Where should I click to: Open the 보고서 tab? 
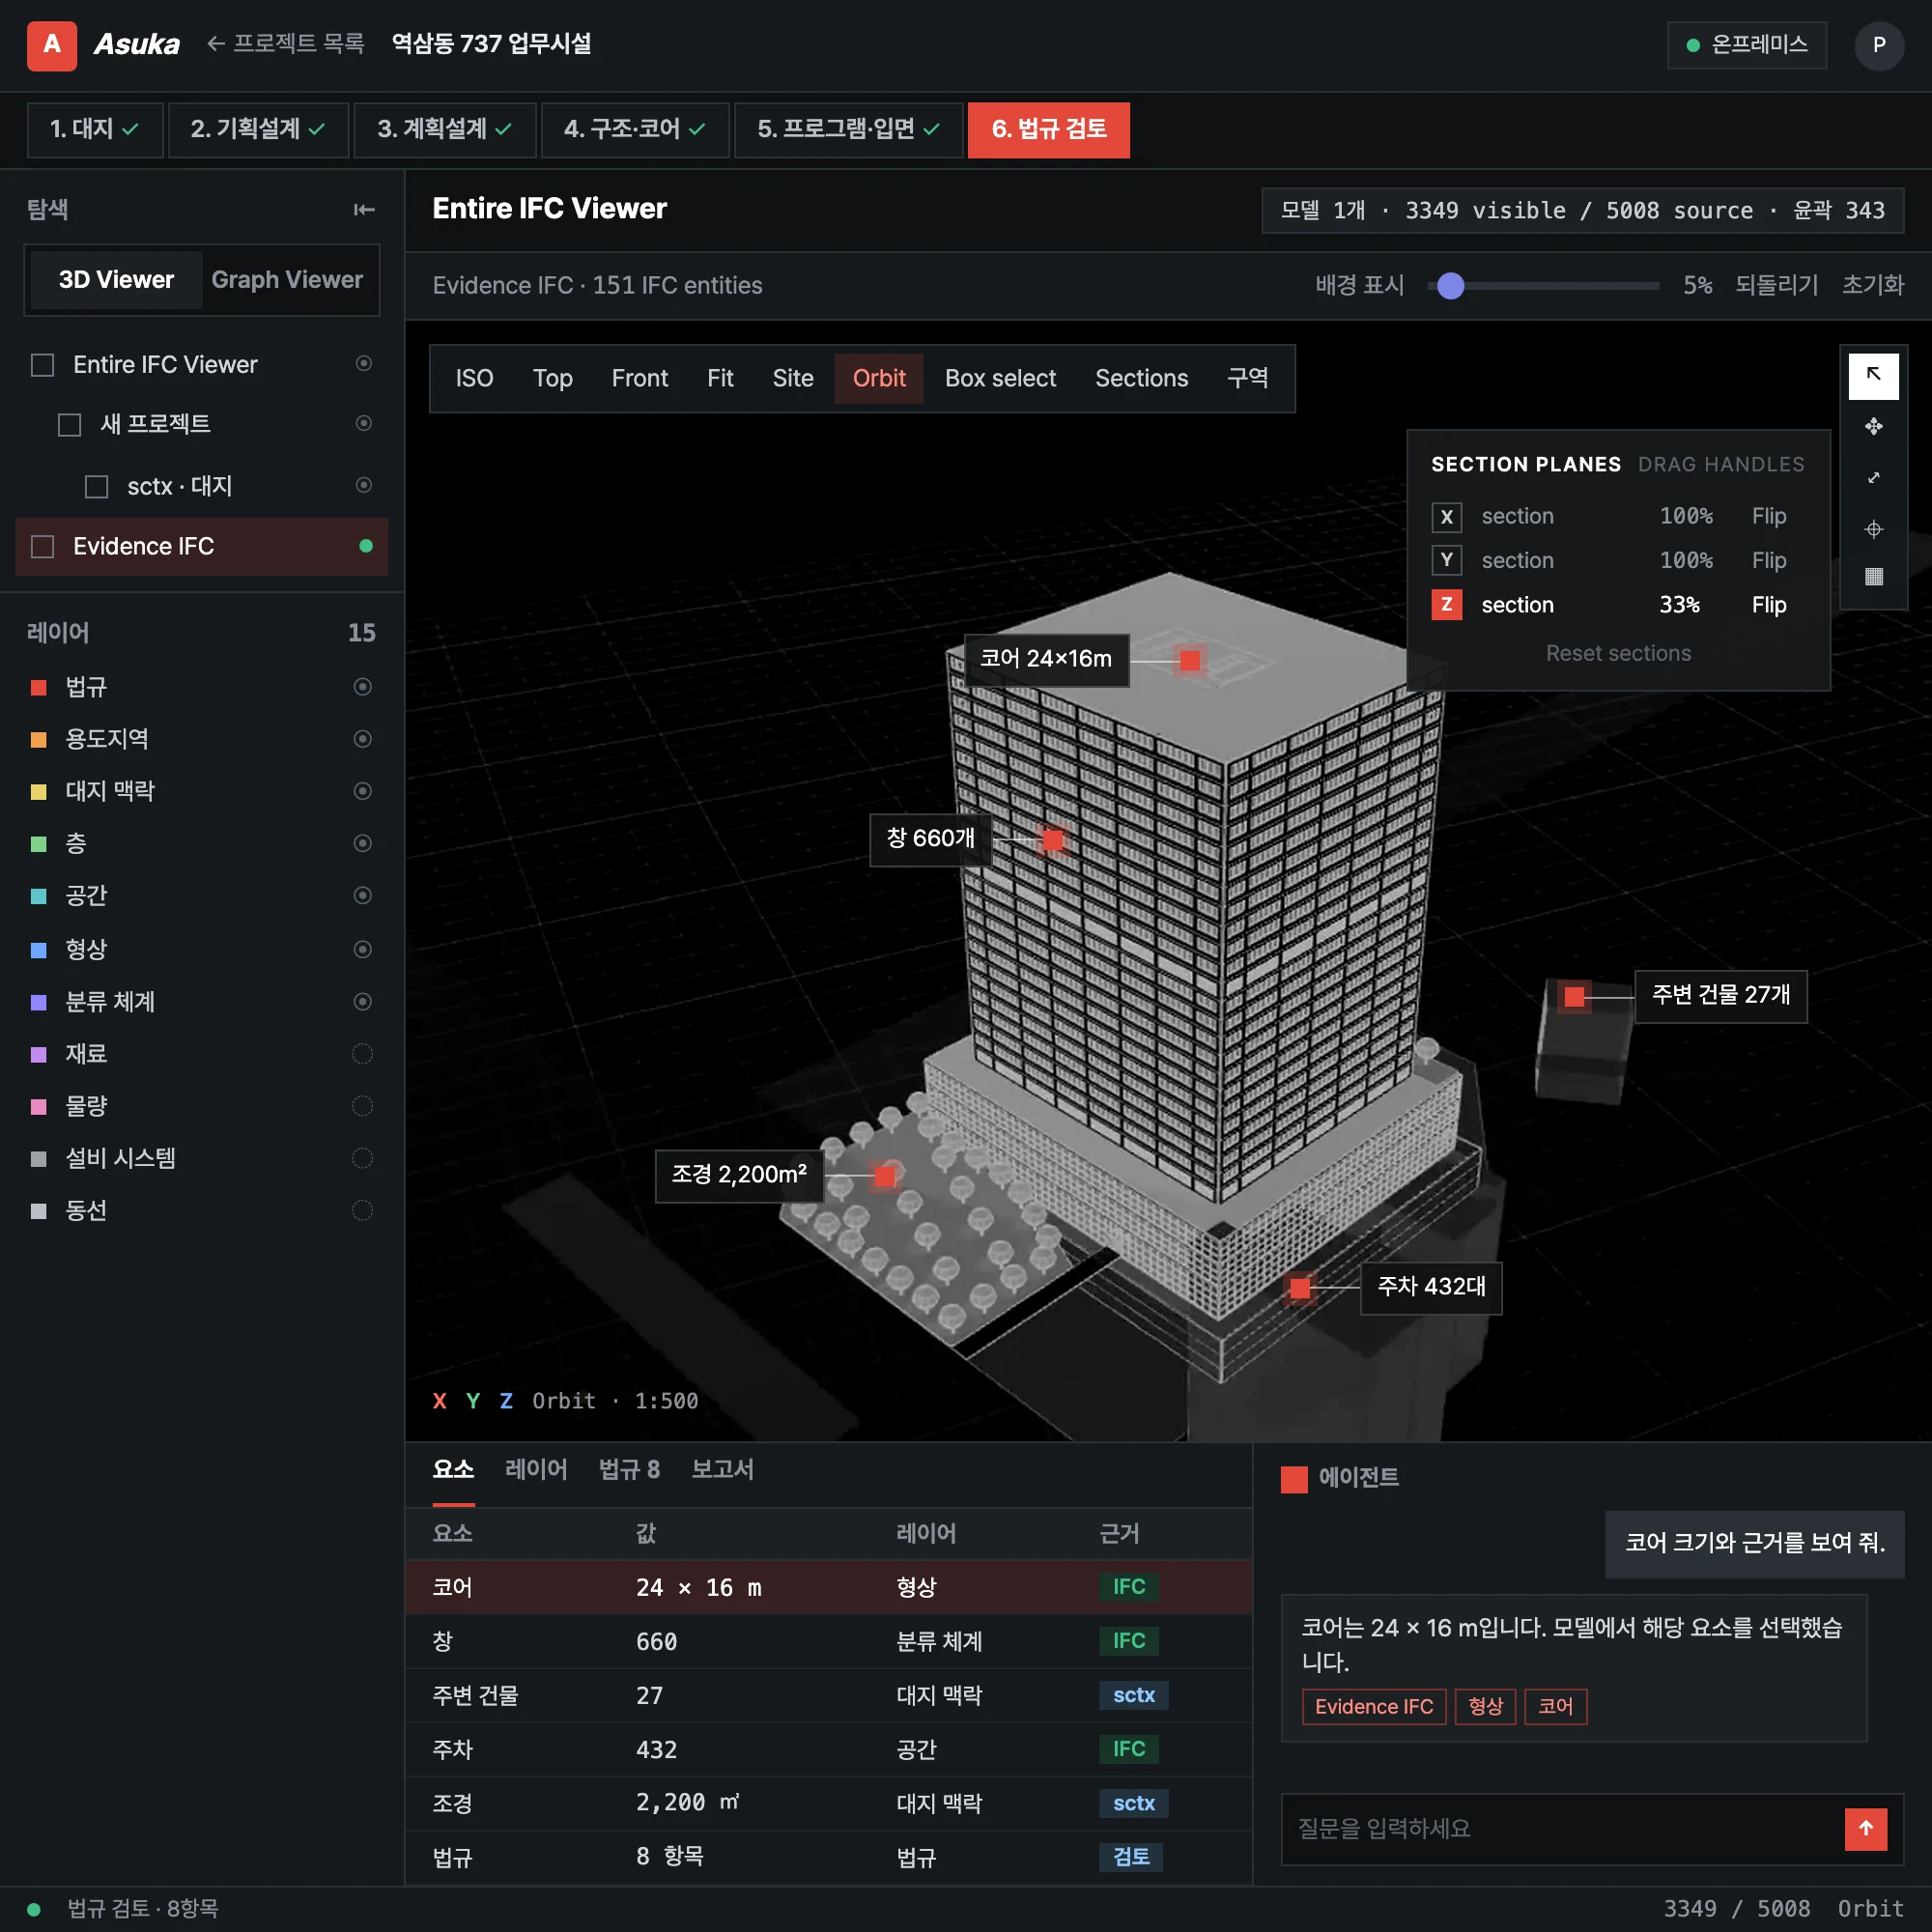722,1469
